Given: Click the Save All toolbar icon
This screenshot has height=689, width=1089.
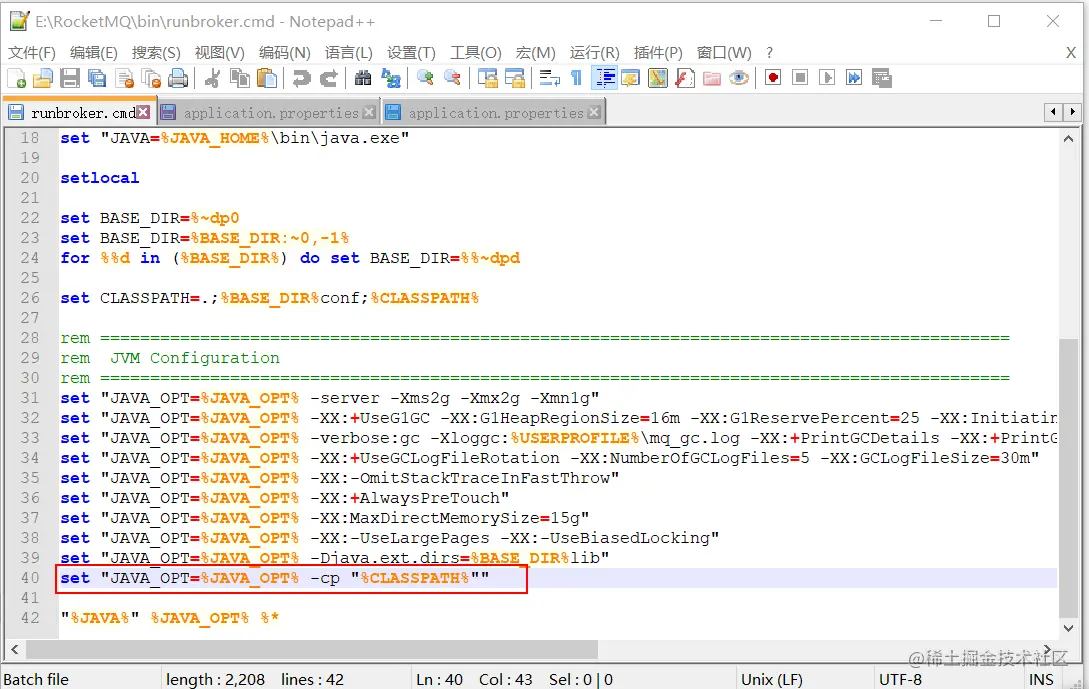Looking at the screenshot, I should [97, 78].
